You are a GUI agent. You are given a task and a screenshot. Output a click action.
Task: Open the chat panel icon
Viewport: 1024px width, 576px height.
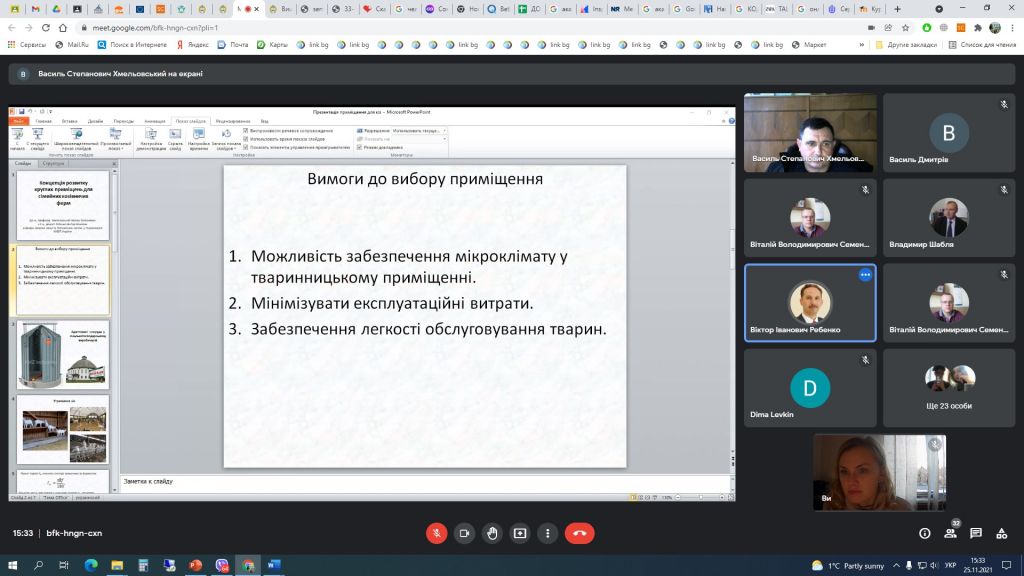pos(976,534)
